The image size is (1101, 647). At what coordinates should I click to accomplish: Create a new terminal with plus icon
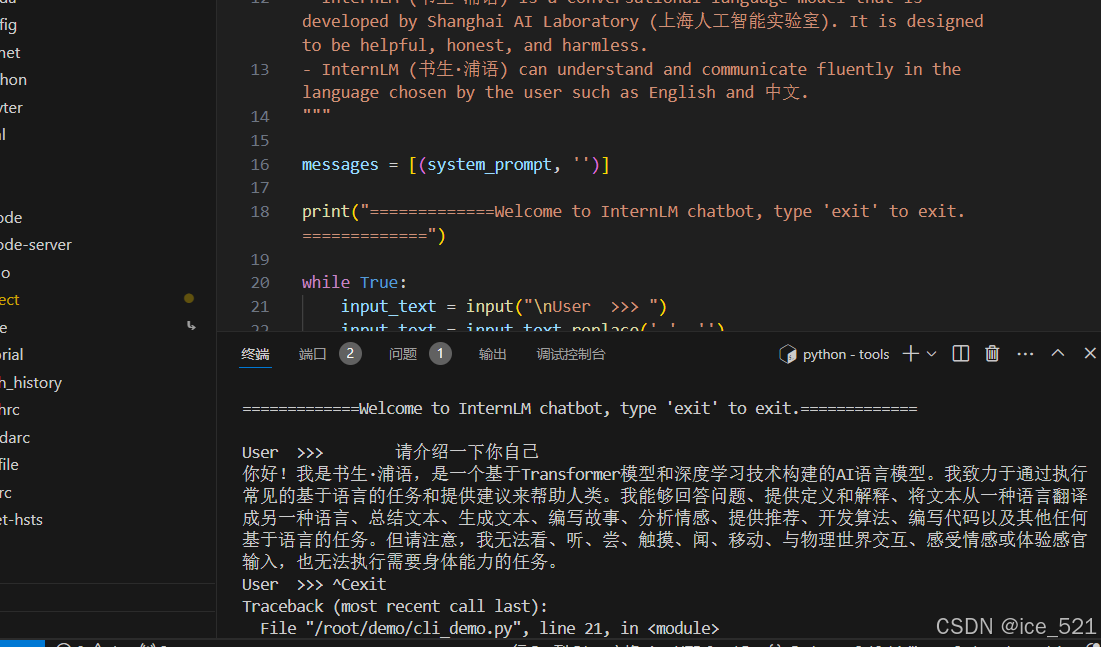pos(911,353)
